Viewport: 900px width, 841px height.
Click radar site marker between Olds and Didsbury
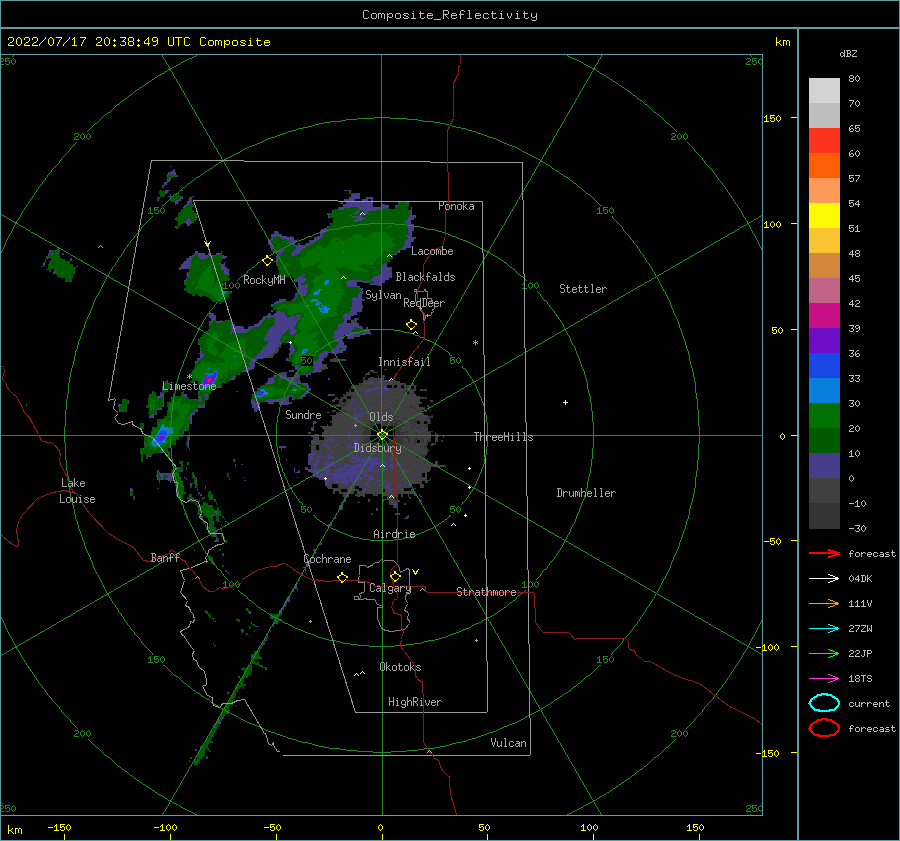point(382,435)
